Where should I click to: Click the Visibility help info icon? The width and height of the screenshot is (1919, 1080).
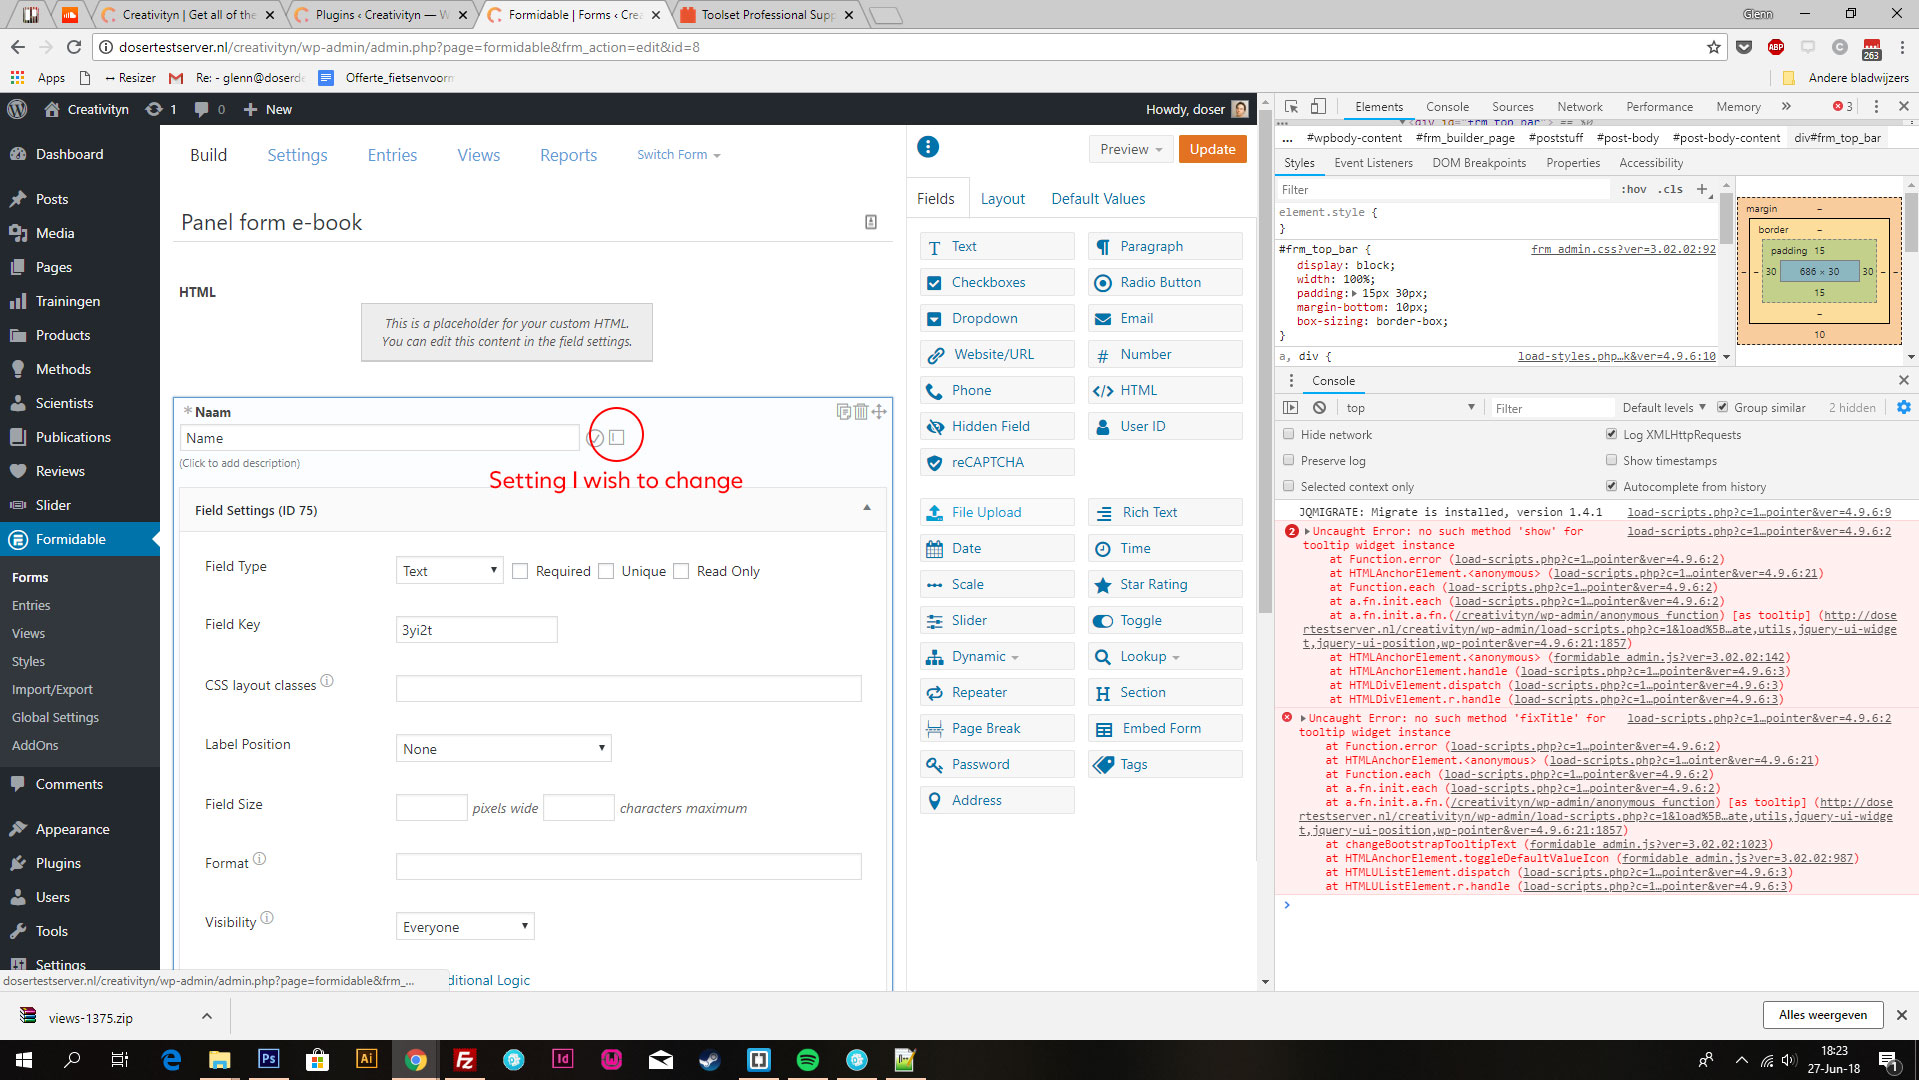[267, 918]
